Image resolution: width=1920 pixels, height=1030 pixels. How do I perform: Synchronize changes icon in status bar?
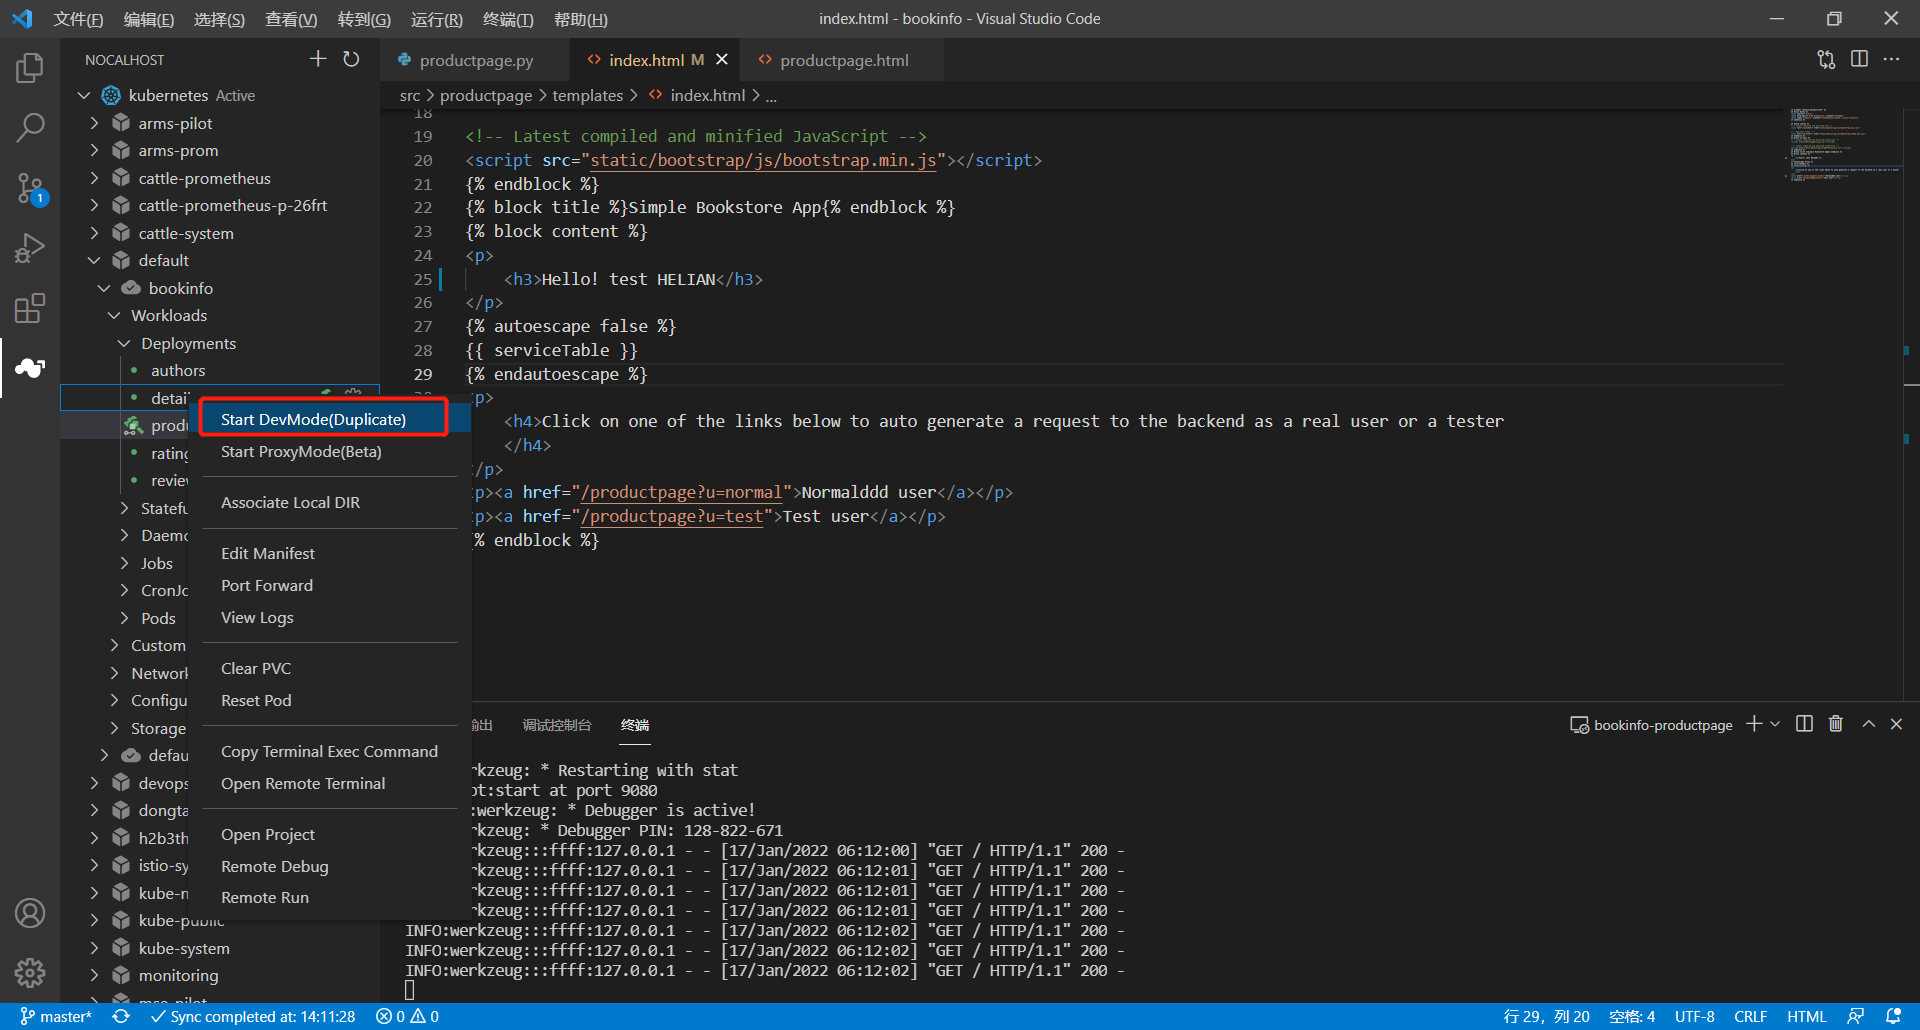click(x=121, y=1016)
